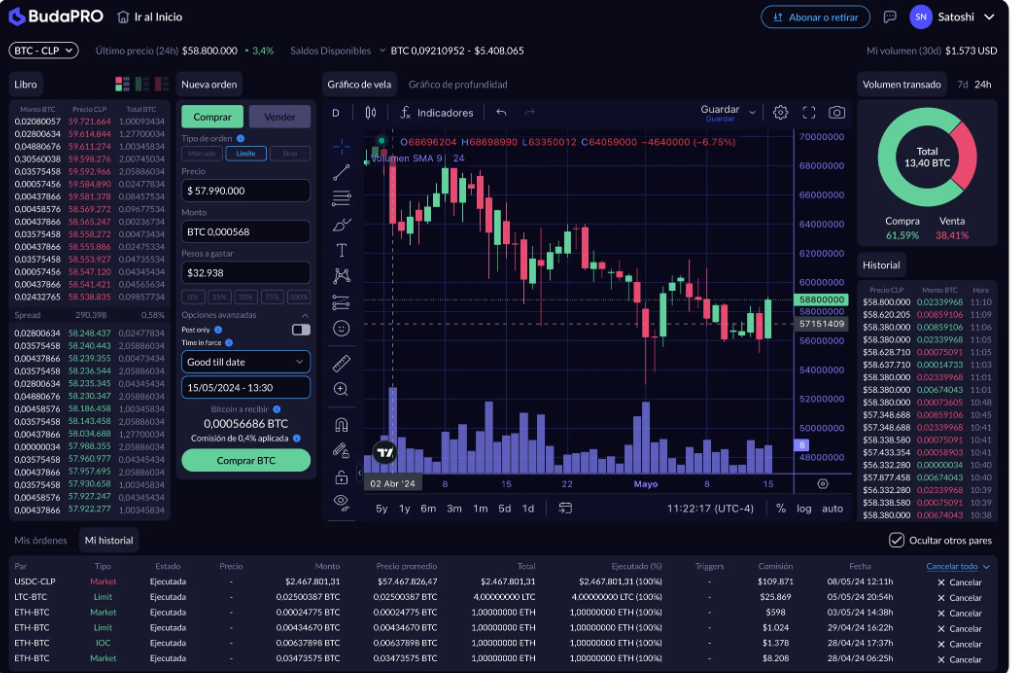Switch to Mis órdenes tab
The image size is (1011, 673).
(41, 540)
